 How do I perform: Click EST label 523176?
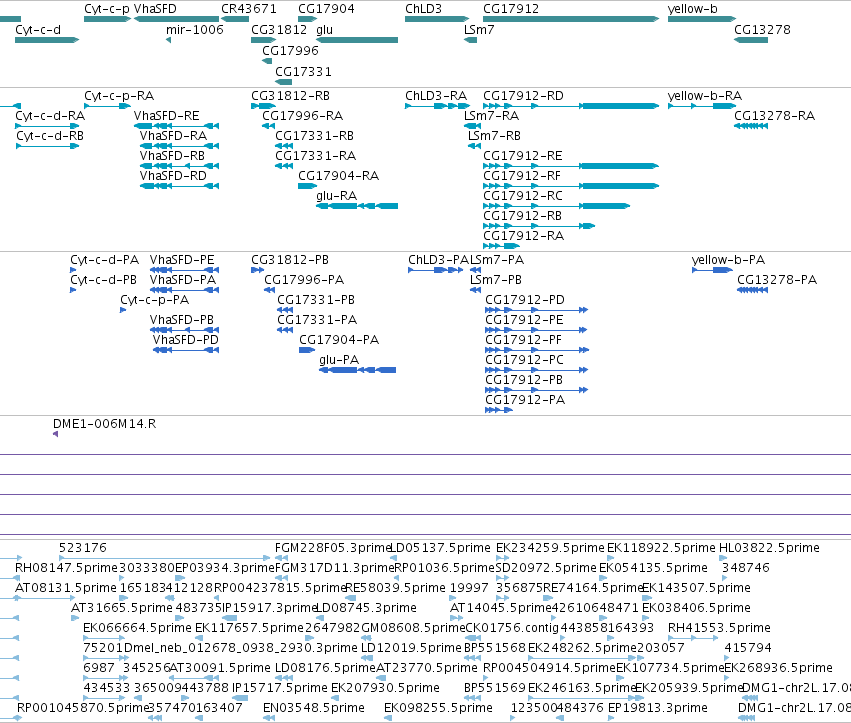point(82,548)
